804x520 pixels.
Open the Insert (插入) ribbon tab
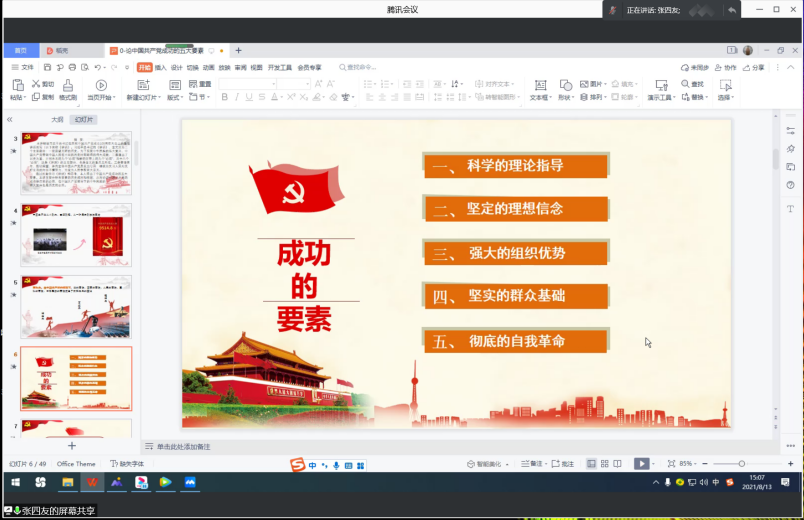coord(160,67)
